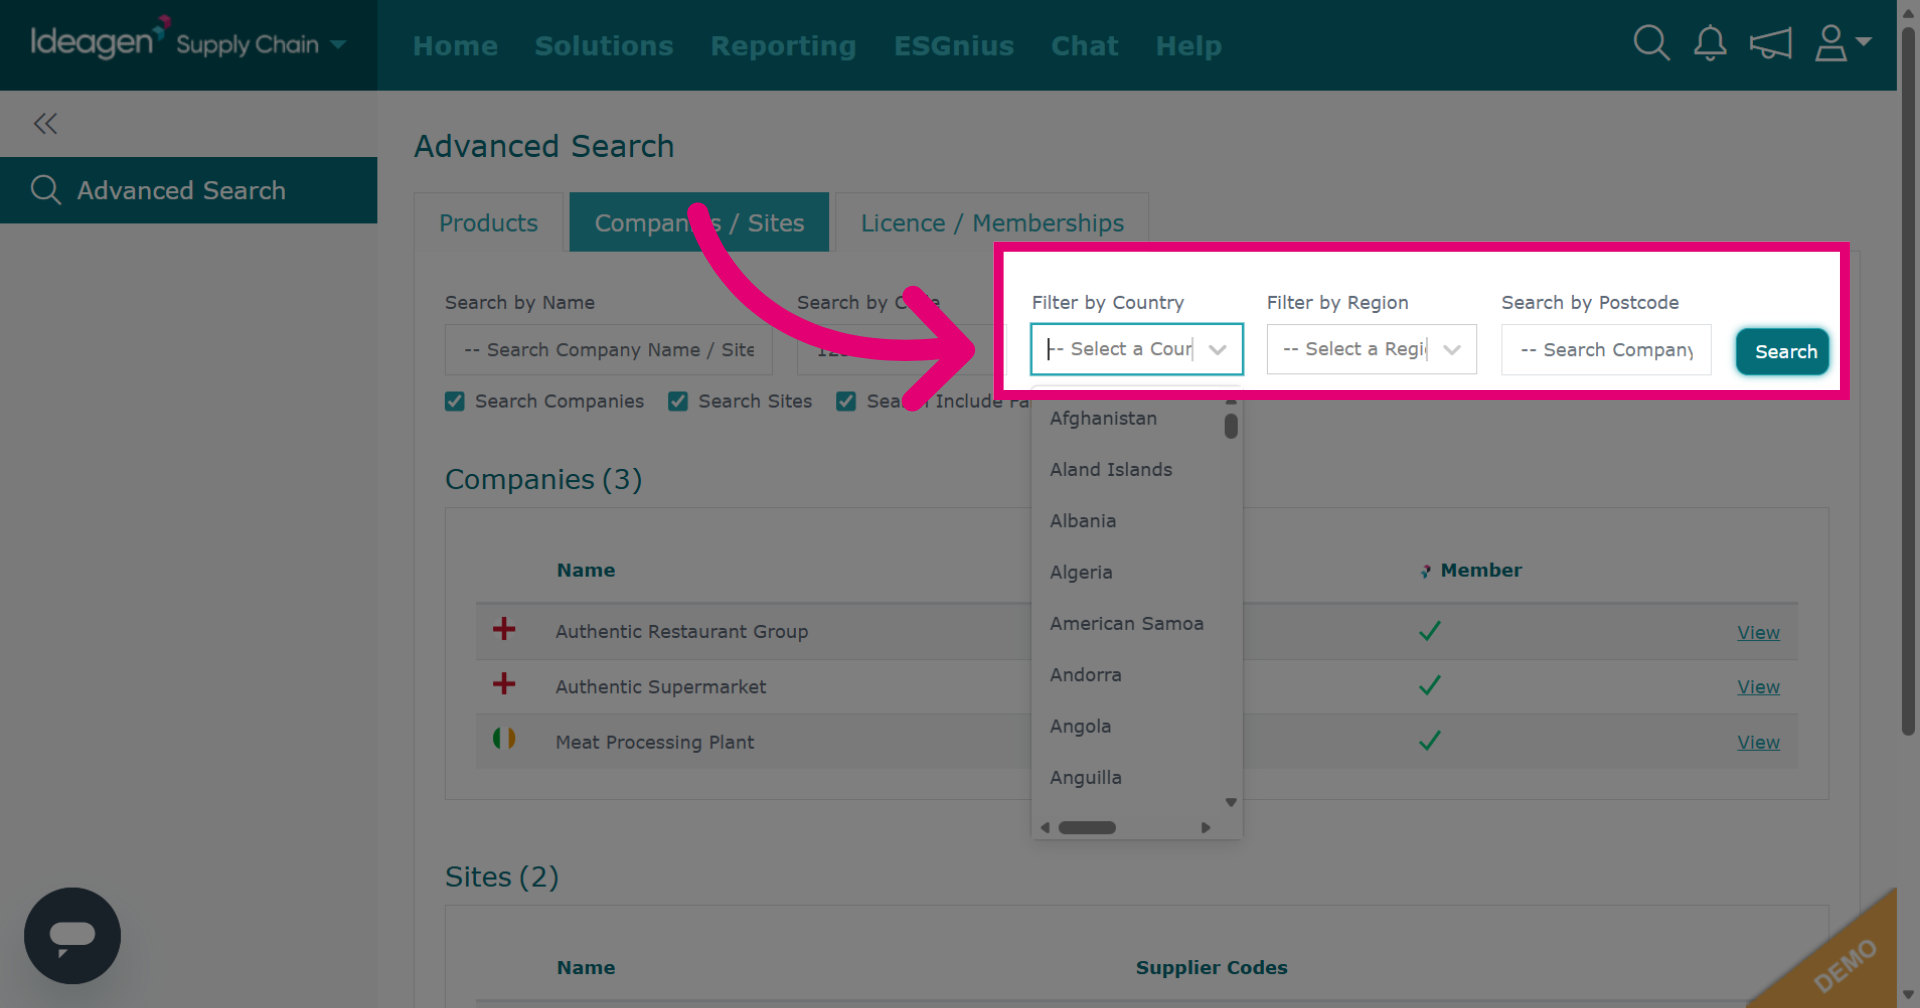The width and height of the screenshot is (1920, 1008).
Task: Click country list scroll down arrow
Action: click(x=1231, y=802)
